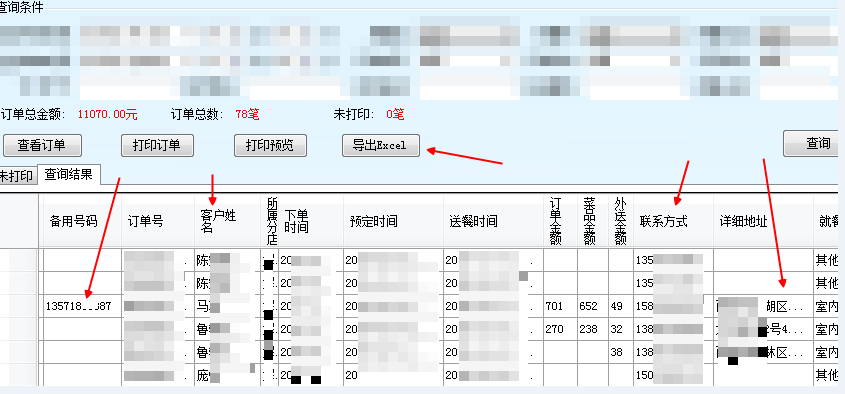Click the 预定时间 column header
Screen dimensions: 845x394
coord(393,221)
